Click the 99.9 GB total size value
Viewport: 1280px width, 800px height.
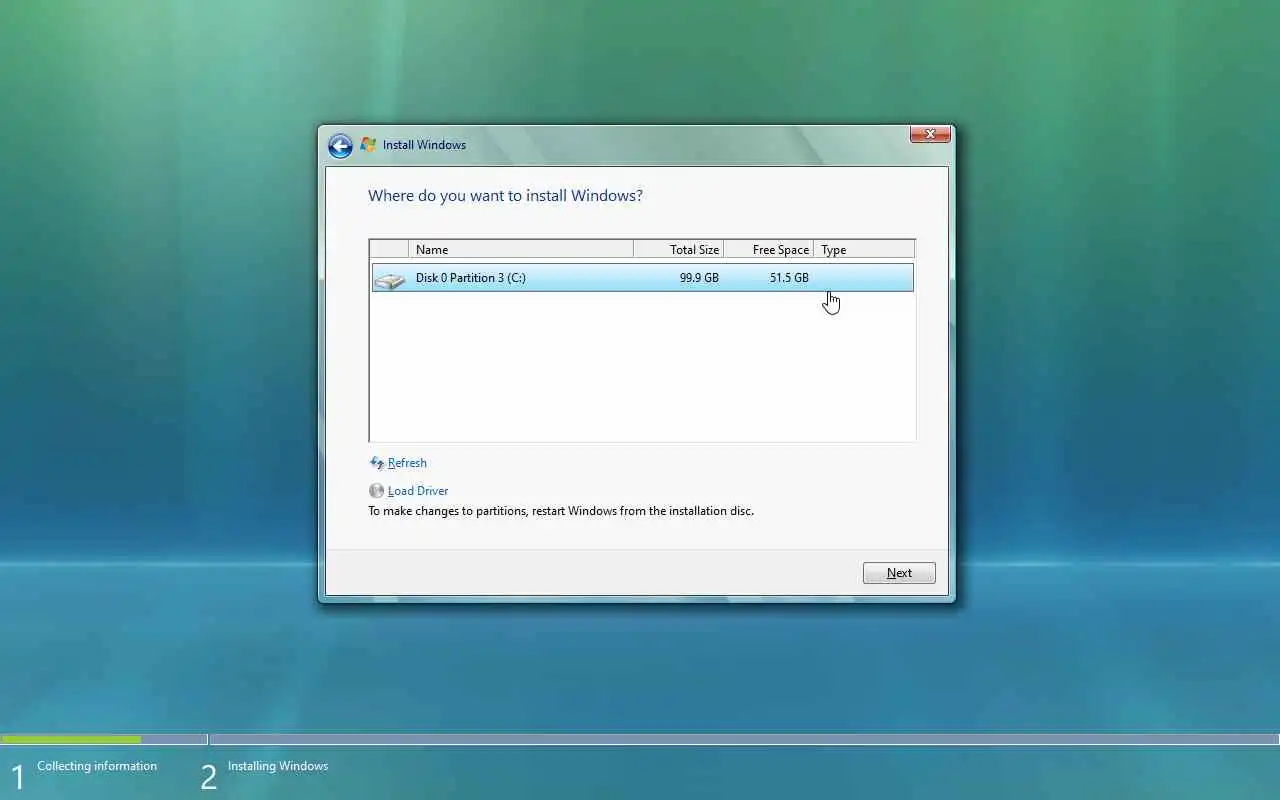699,278
